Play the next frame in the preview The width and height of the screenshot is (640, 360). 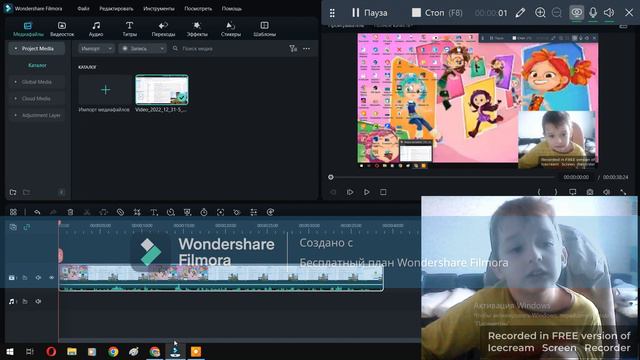(x=350, y=192)
